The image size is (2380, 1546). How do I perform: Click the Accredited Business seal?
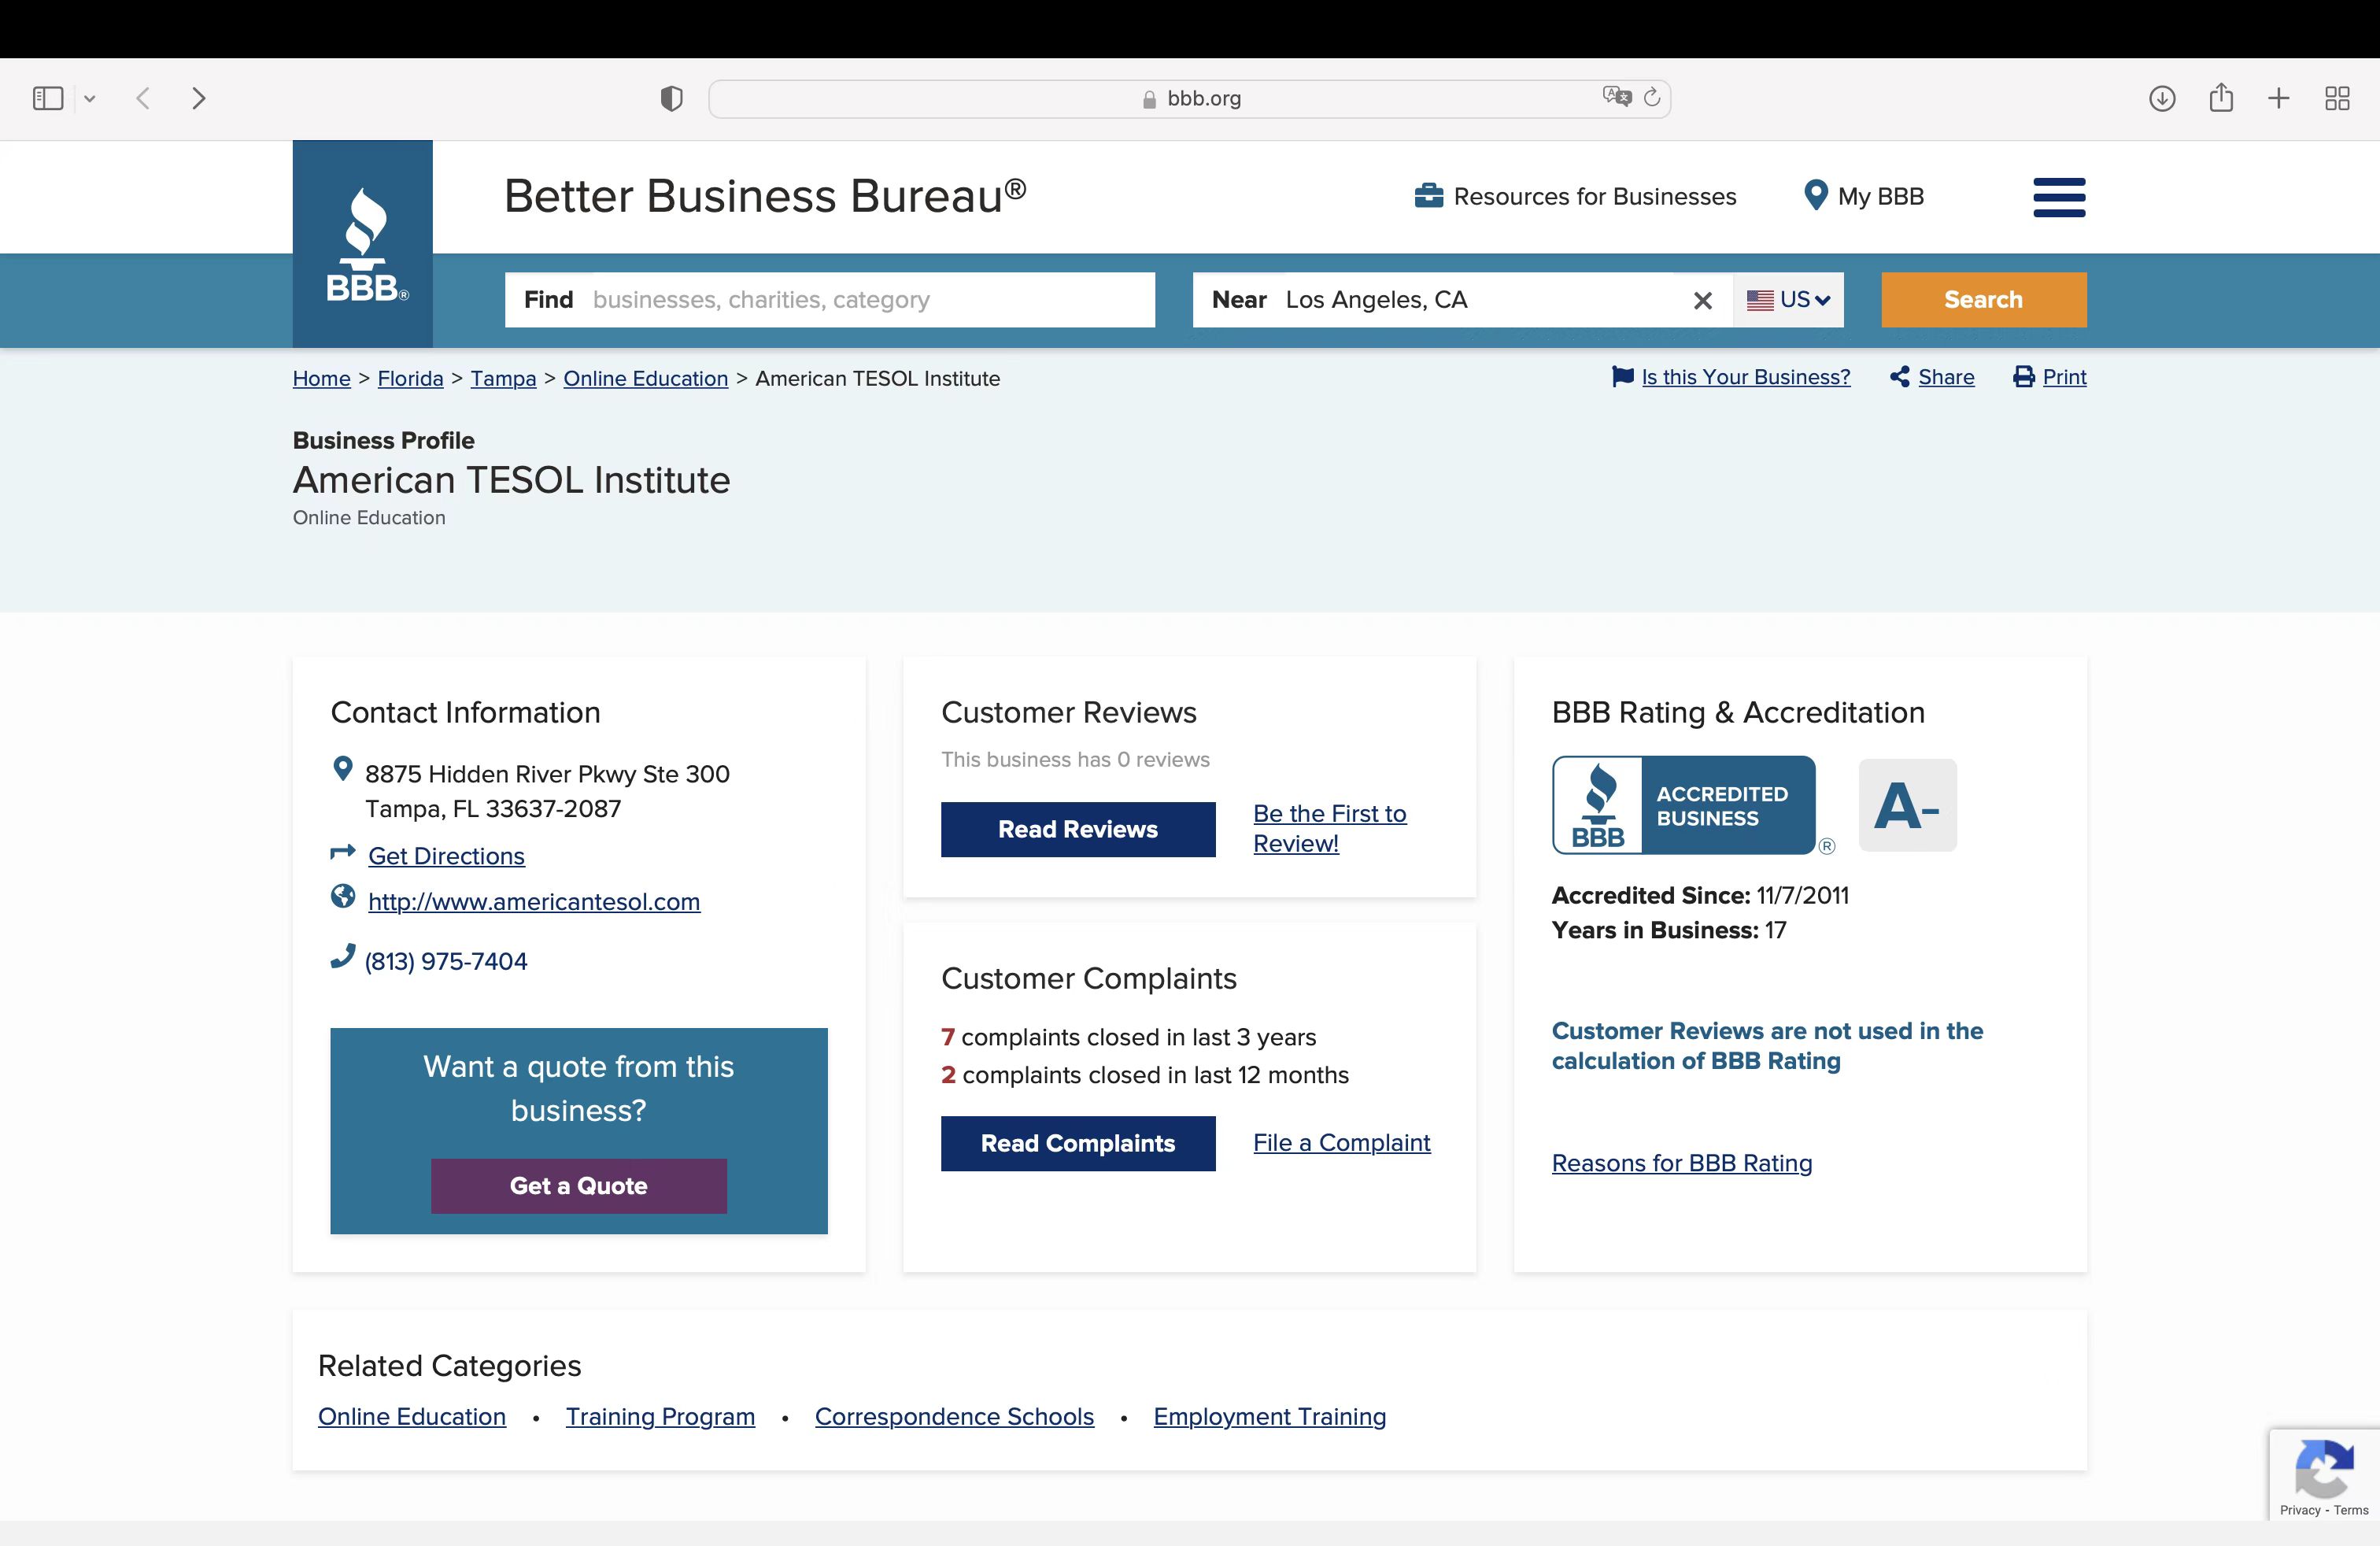[x=1683, y=805]
